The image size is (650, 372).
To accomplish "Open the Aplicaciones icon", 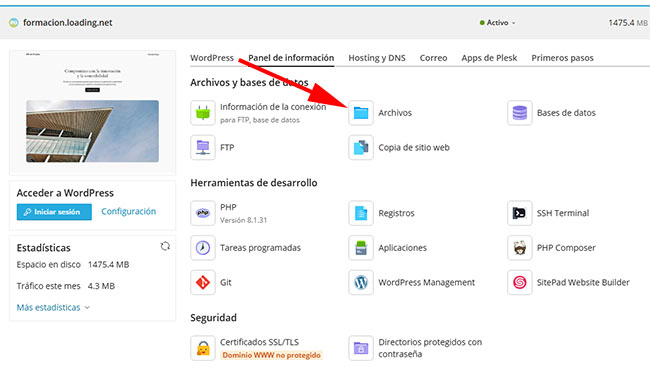I will [x=361, y=248].
